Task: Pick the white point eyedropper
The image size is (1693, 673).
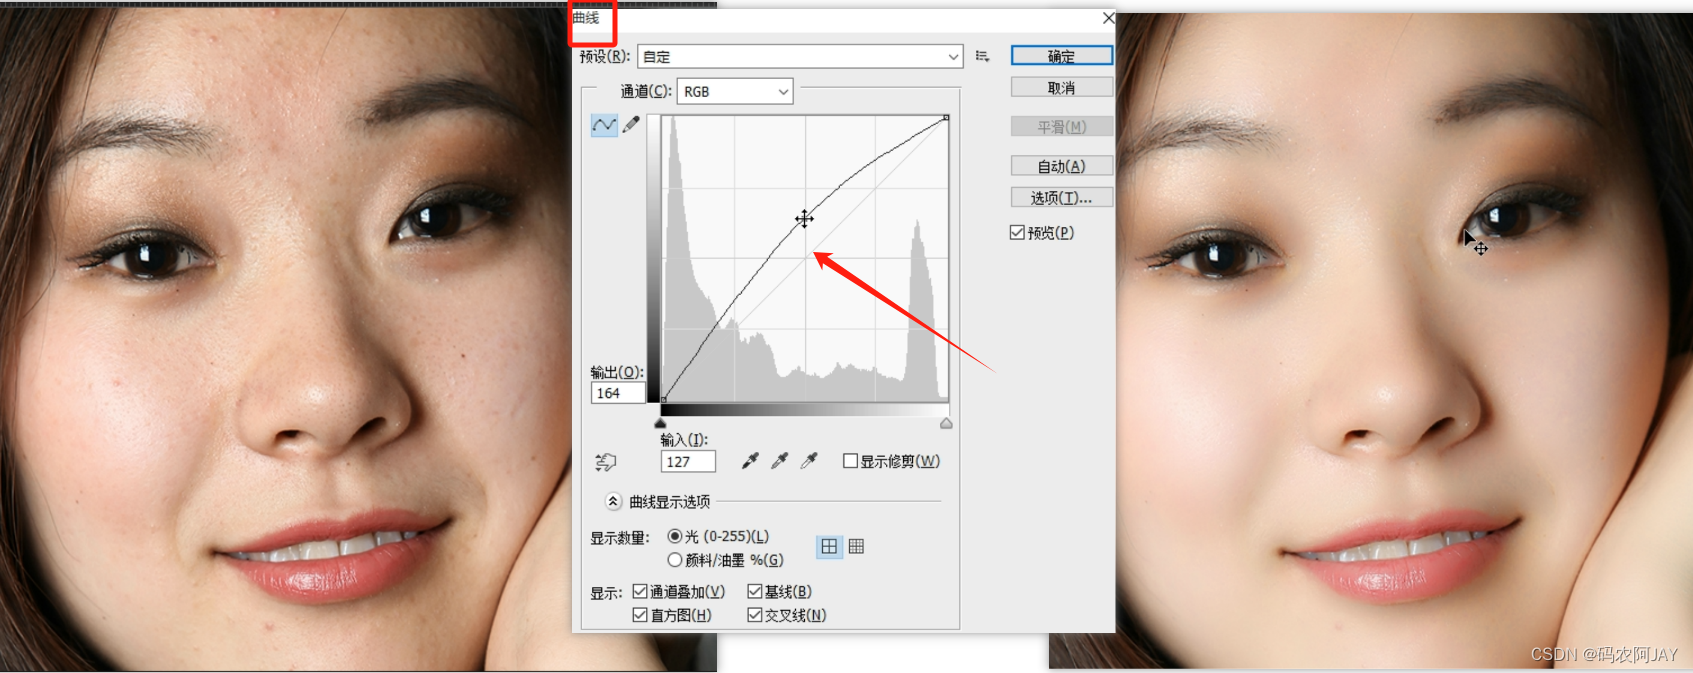Action: point(809,461)
